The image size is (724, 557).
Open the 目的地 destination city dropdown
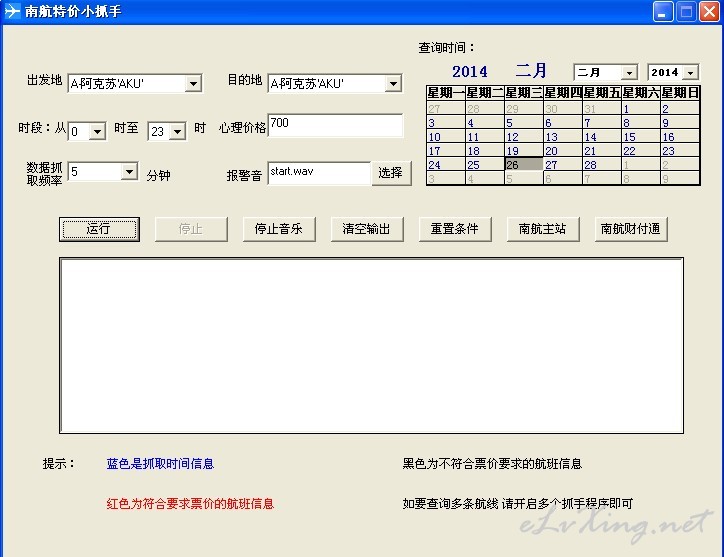[x=393, y=84]
